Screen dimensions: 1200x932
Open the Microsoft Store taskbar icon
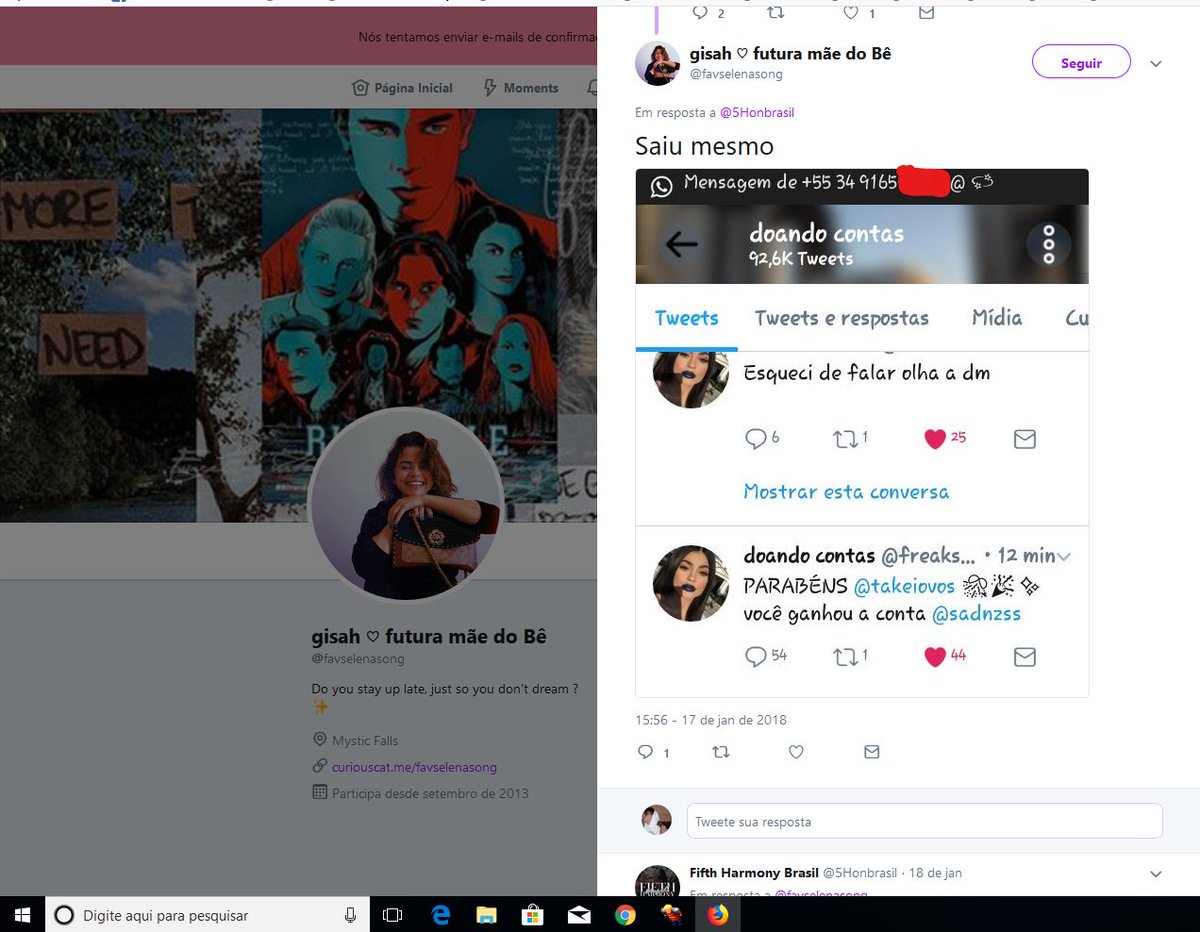click(532, 915)
